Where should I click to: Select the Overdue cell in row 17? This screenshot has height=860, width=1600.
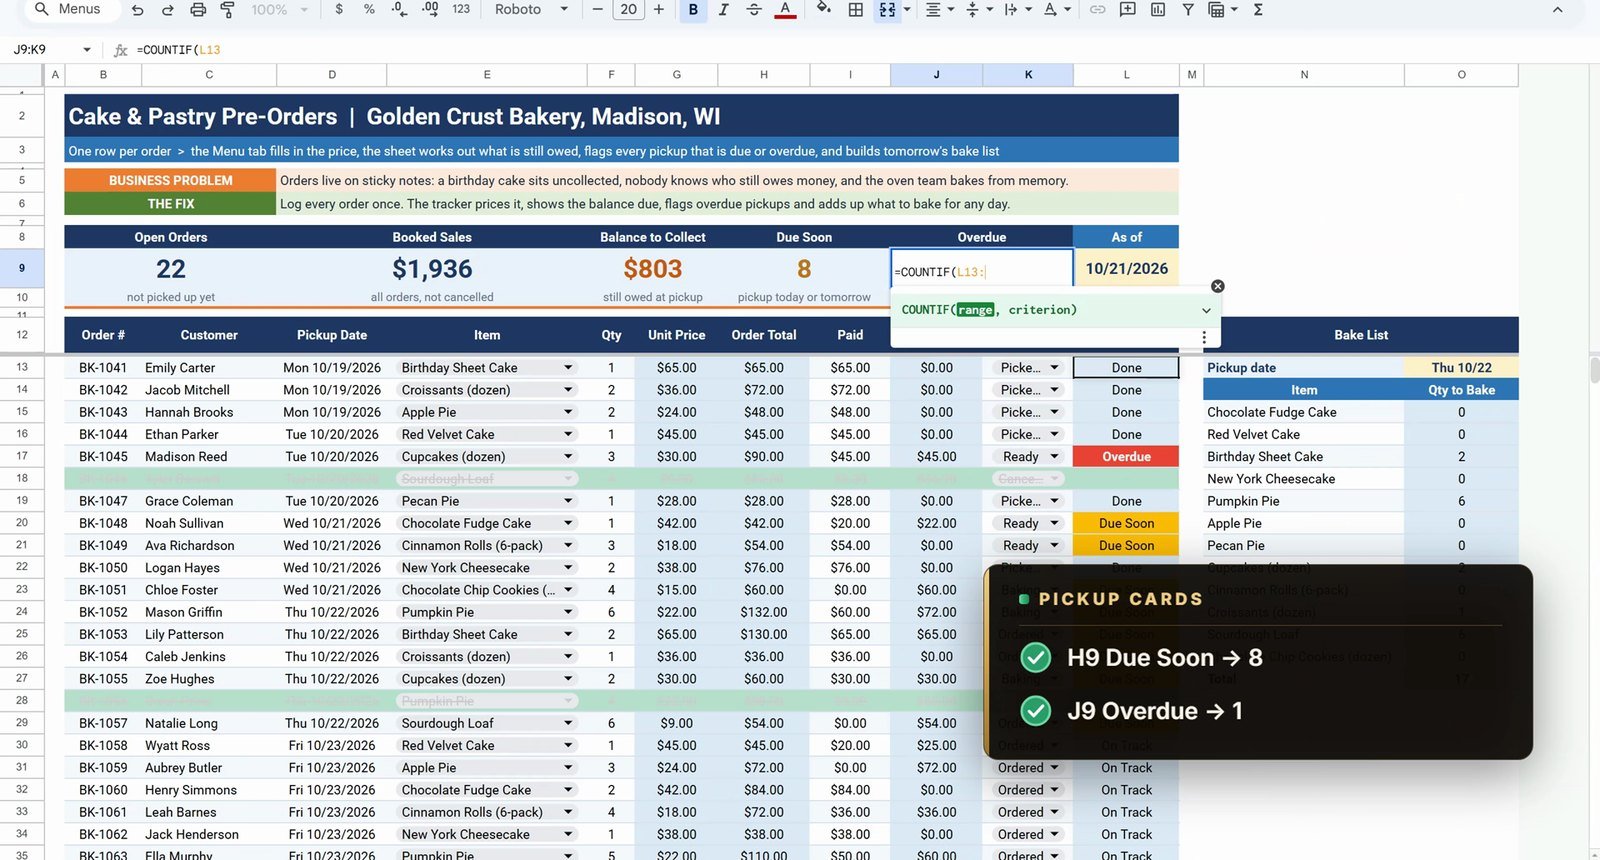[1126, 456]
